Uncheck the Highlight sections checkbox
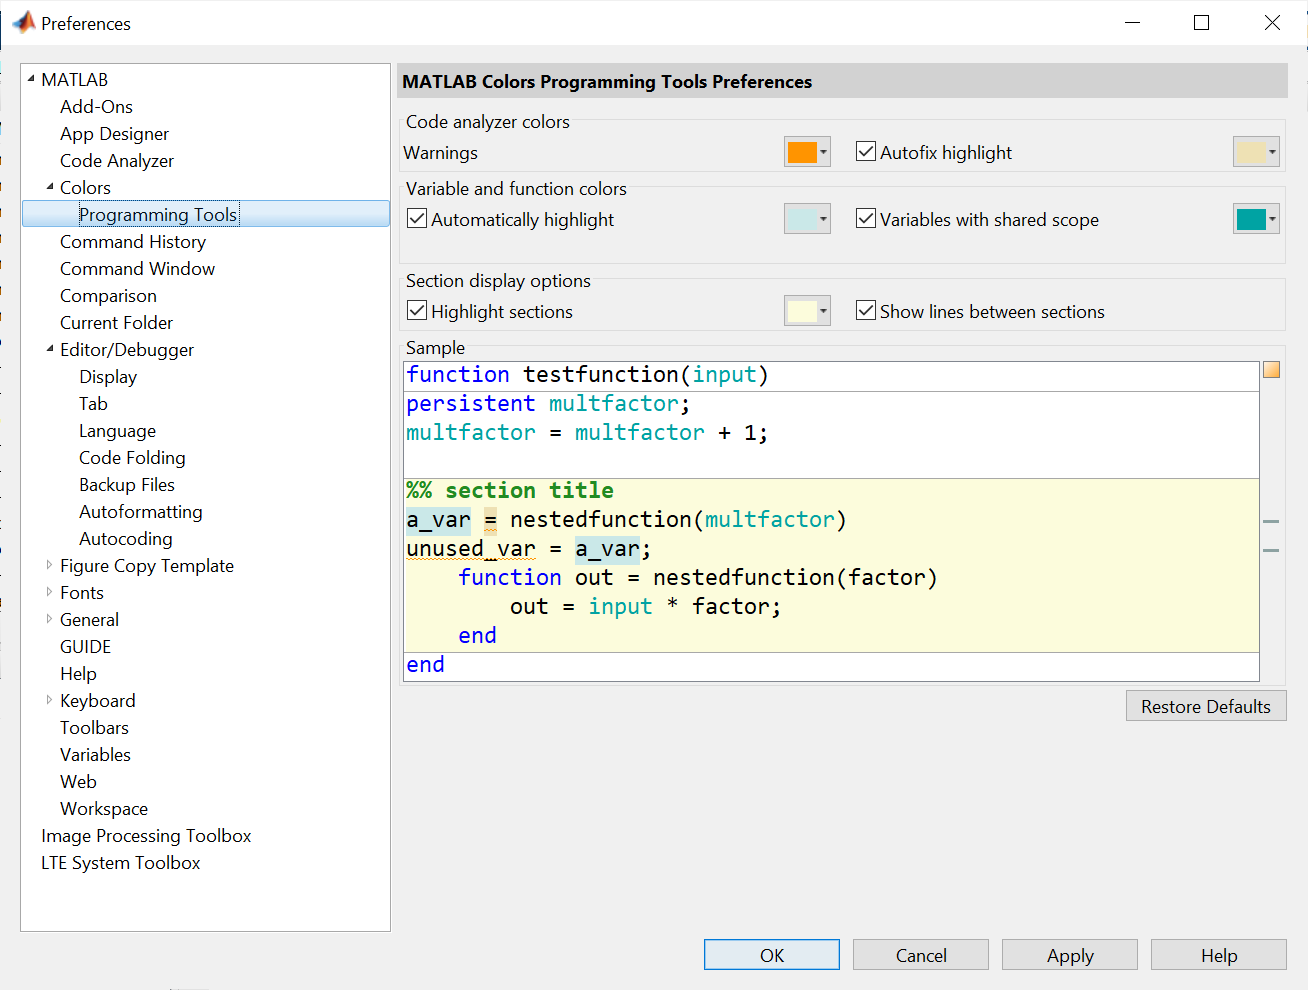This screenshot has height=990, width=1308. 417,311
